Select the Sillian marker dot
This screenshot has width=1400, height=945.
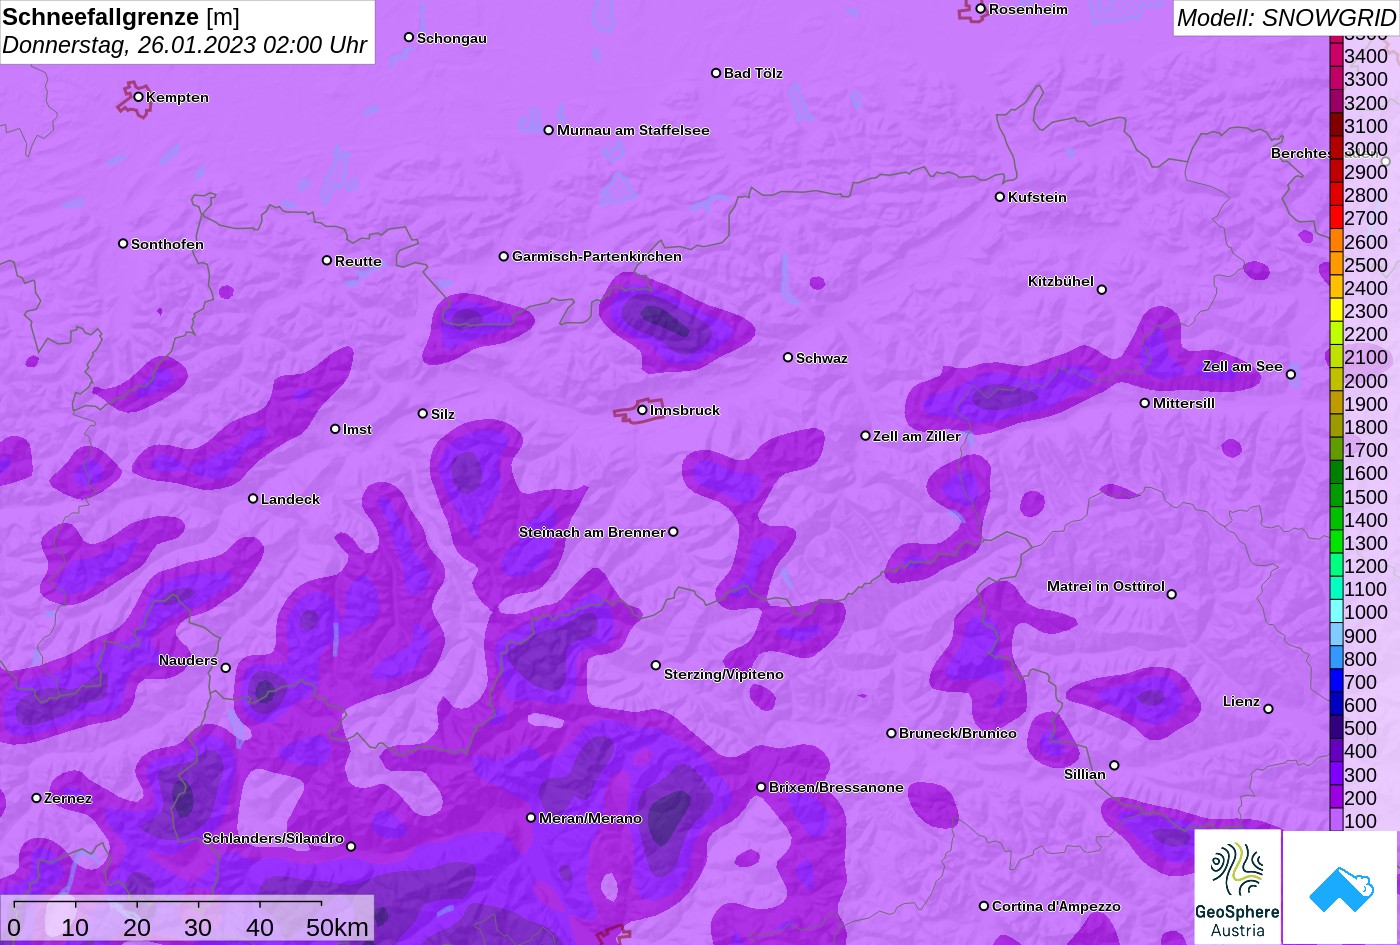(1114, 766)
